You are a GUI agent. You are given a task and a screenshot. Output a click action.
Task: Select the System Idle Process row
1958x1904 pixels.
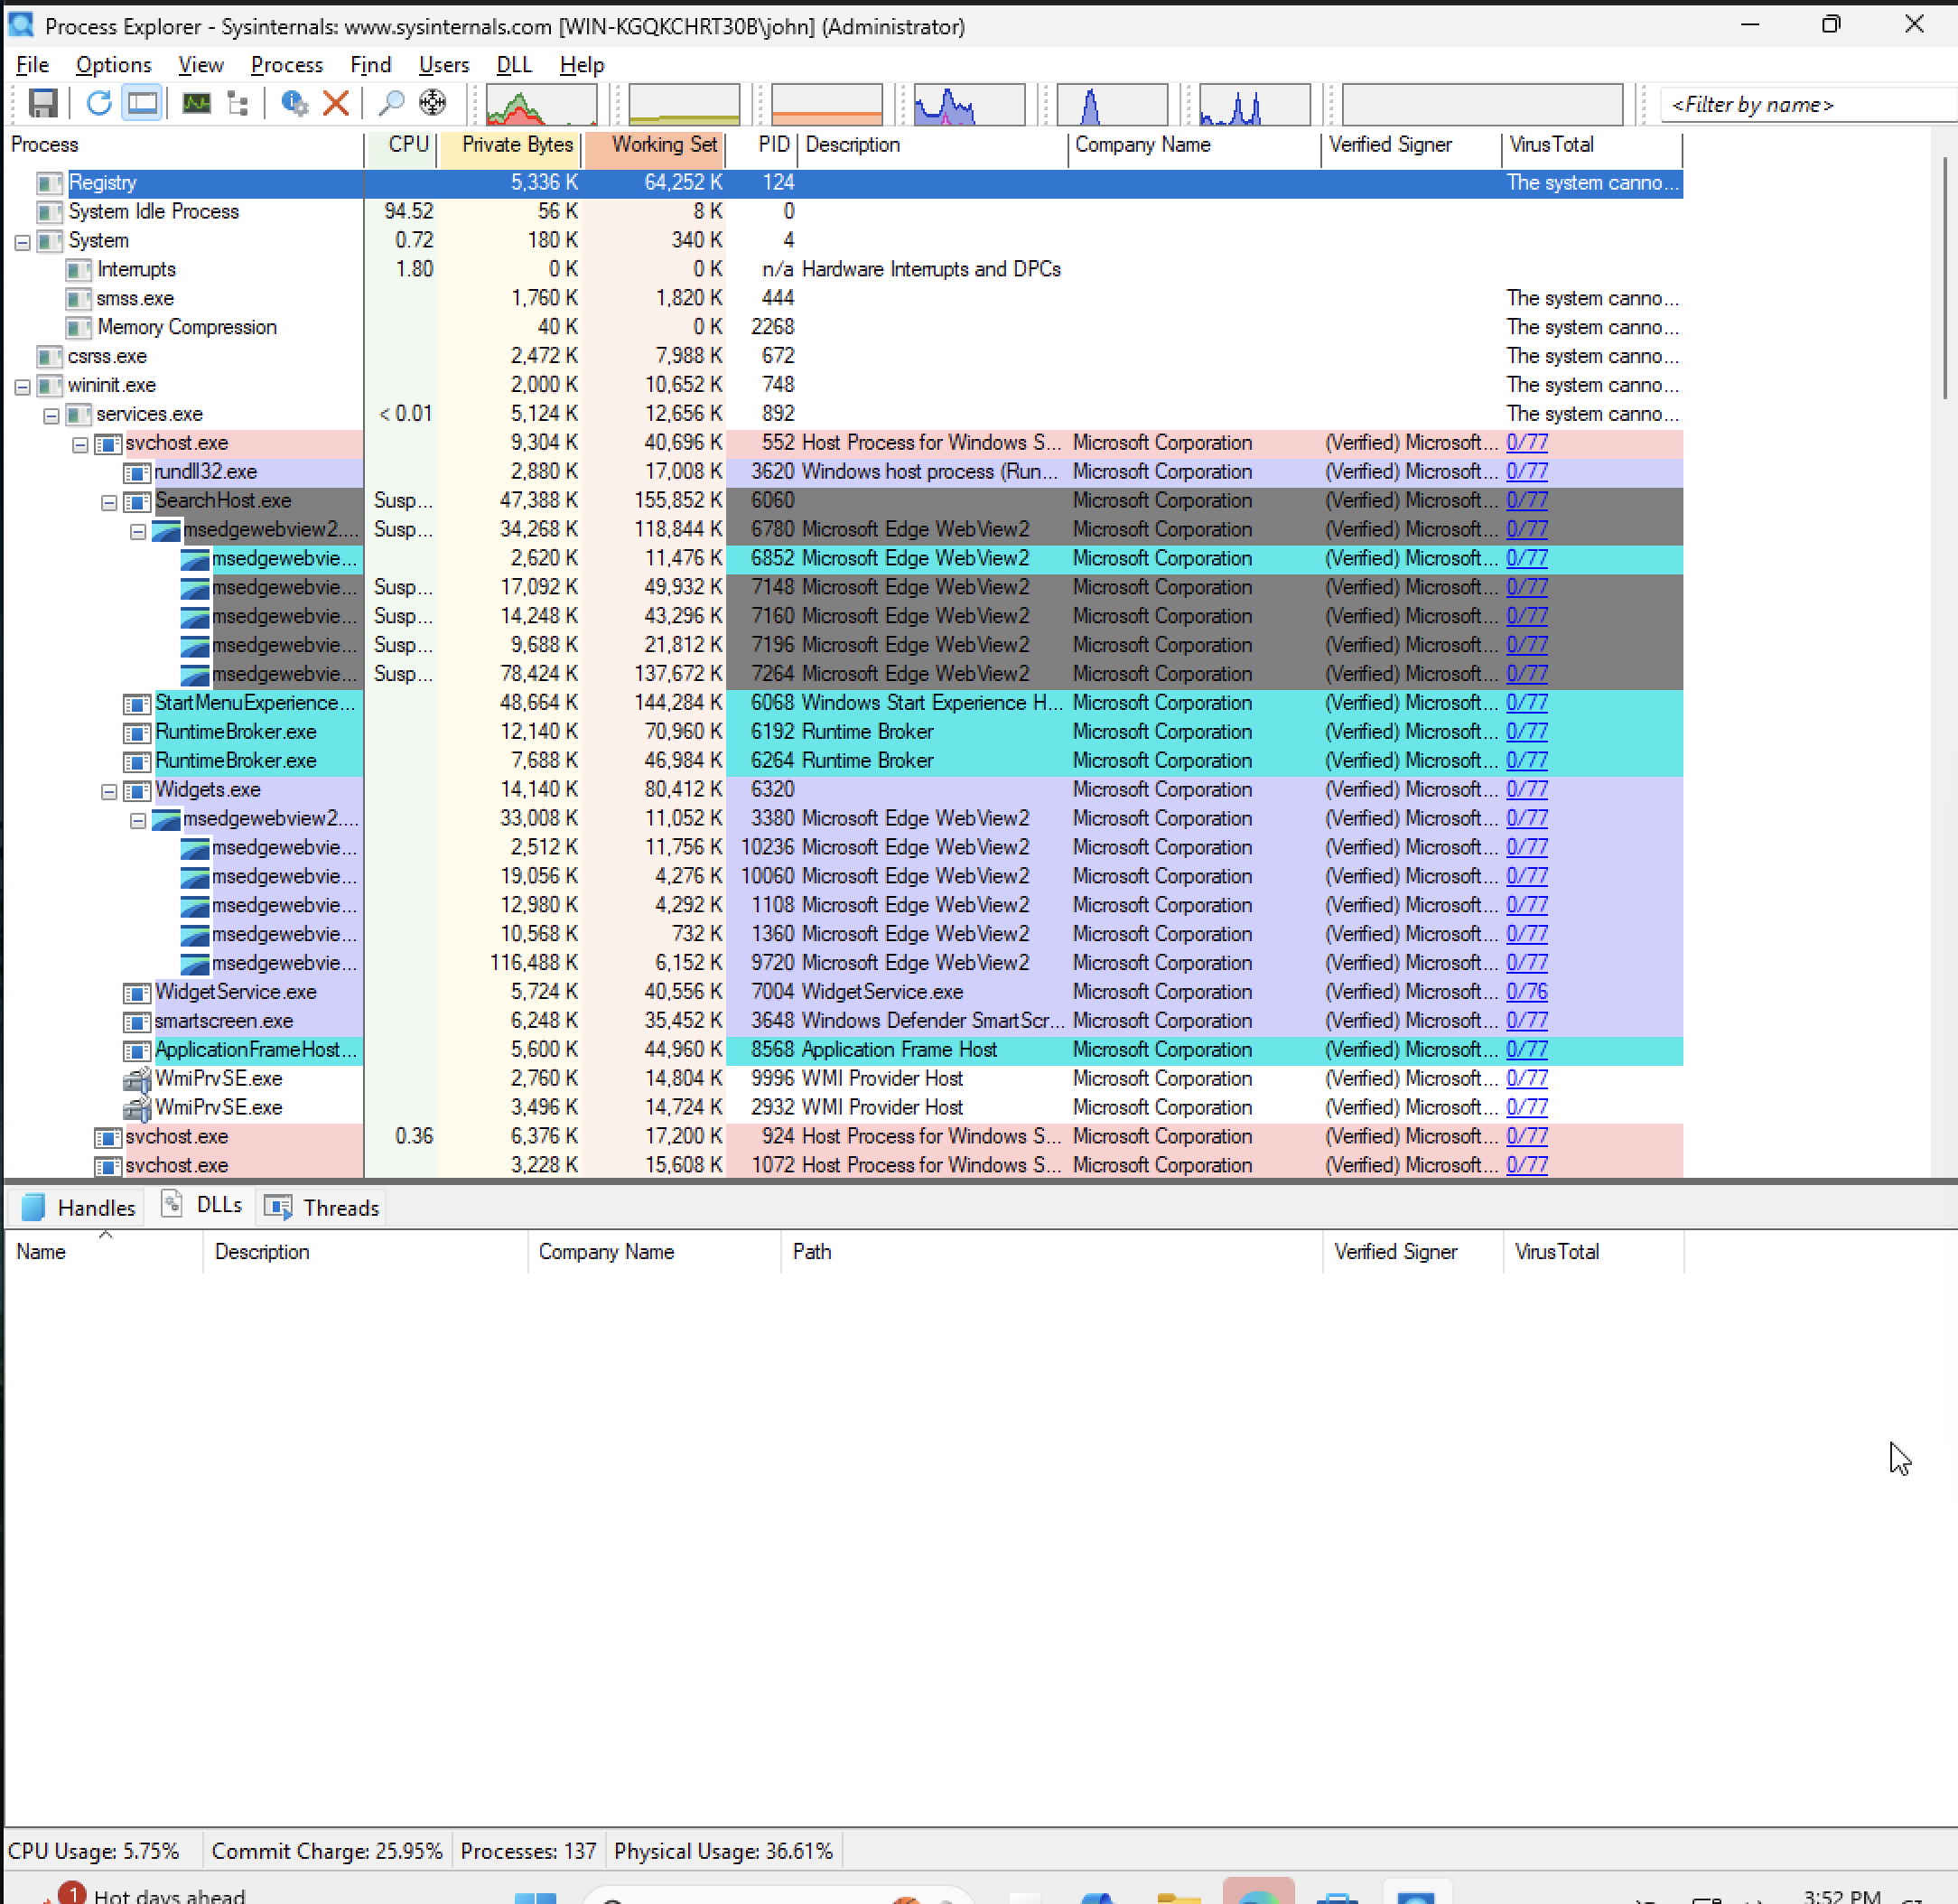(x=843, y=212)
